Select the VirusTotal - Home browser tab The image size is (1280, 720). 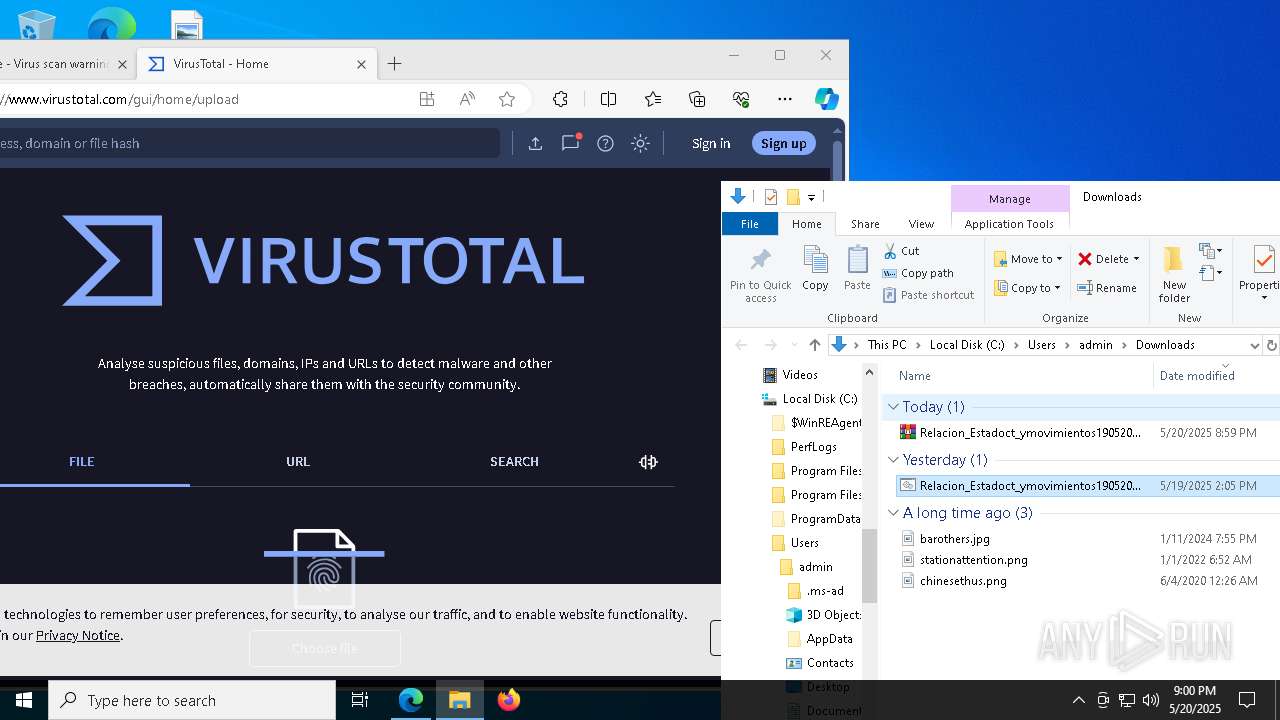tap(256, 64)
